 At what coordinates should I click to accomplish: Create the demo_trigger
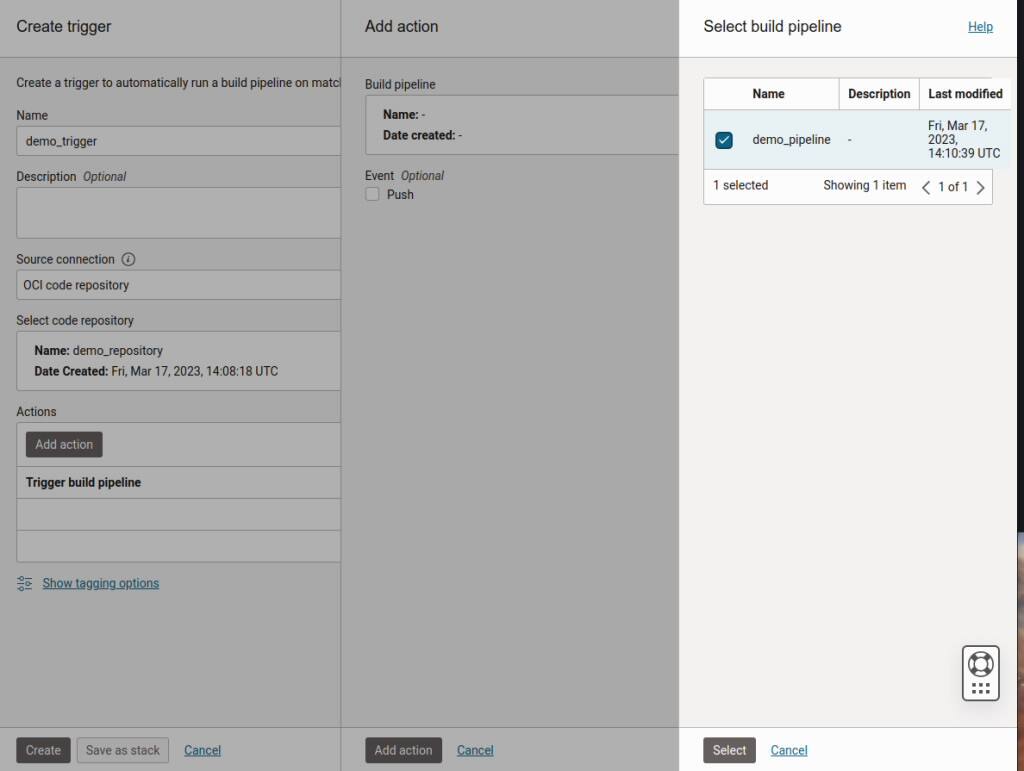click(x=42, y=750)
